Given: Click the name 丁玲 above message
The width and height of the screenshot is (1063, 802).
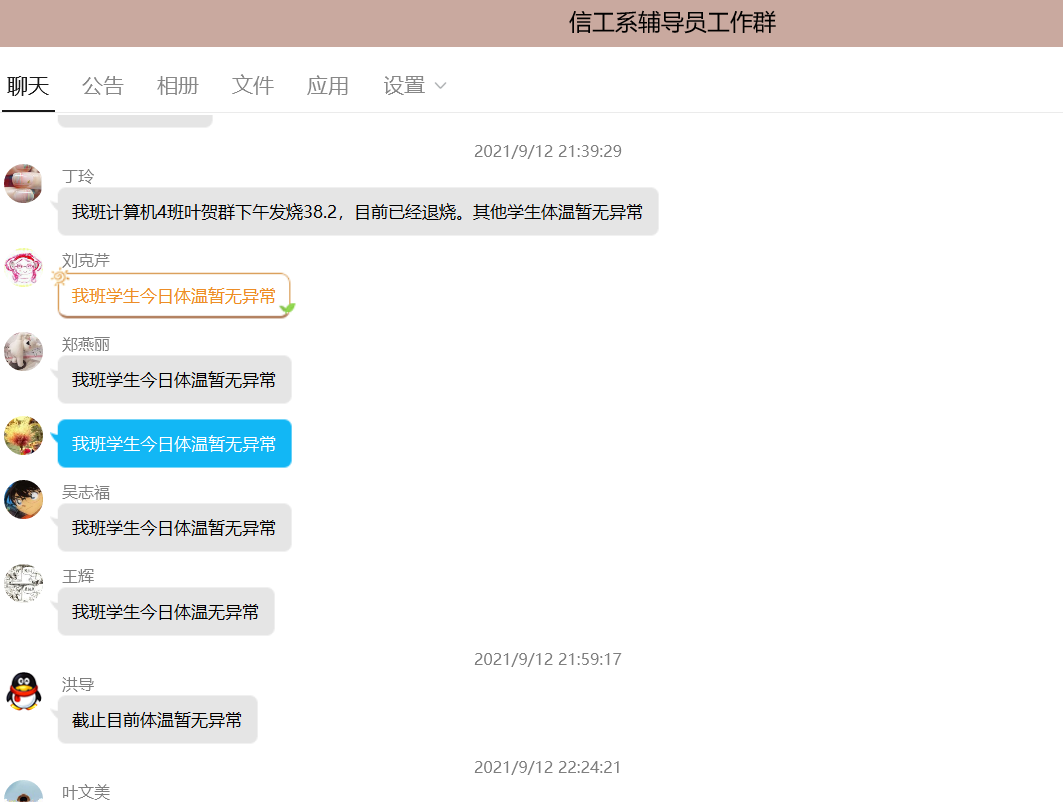Looking at the screenshot, I should click(x=78, y=177).
